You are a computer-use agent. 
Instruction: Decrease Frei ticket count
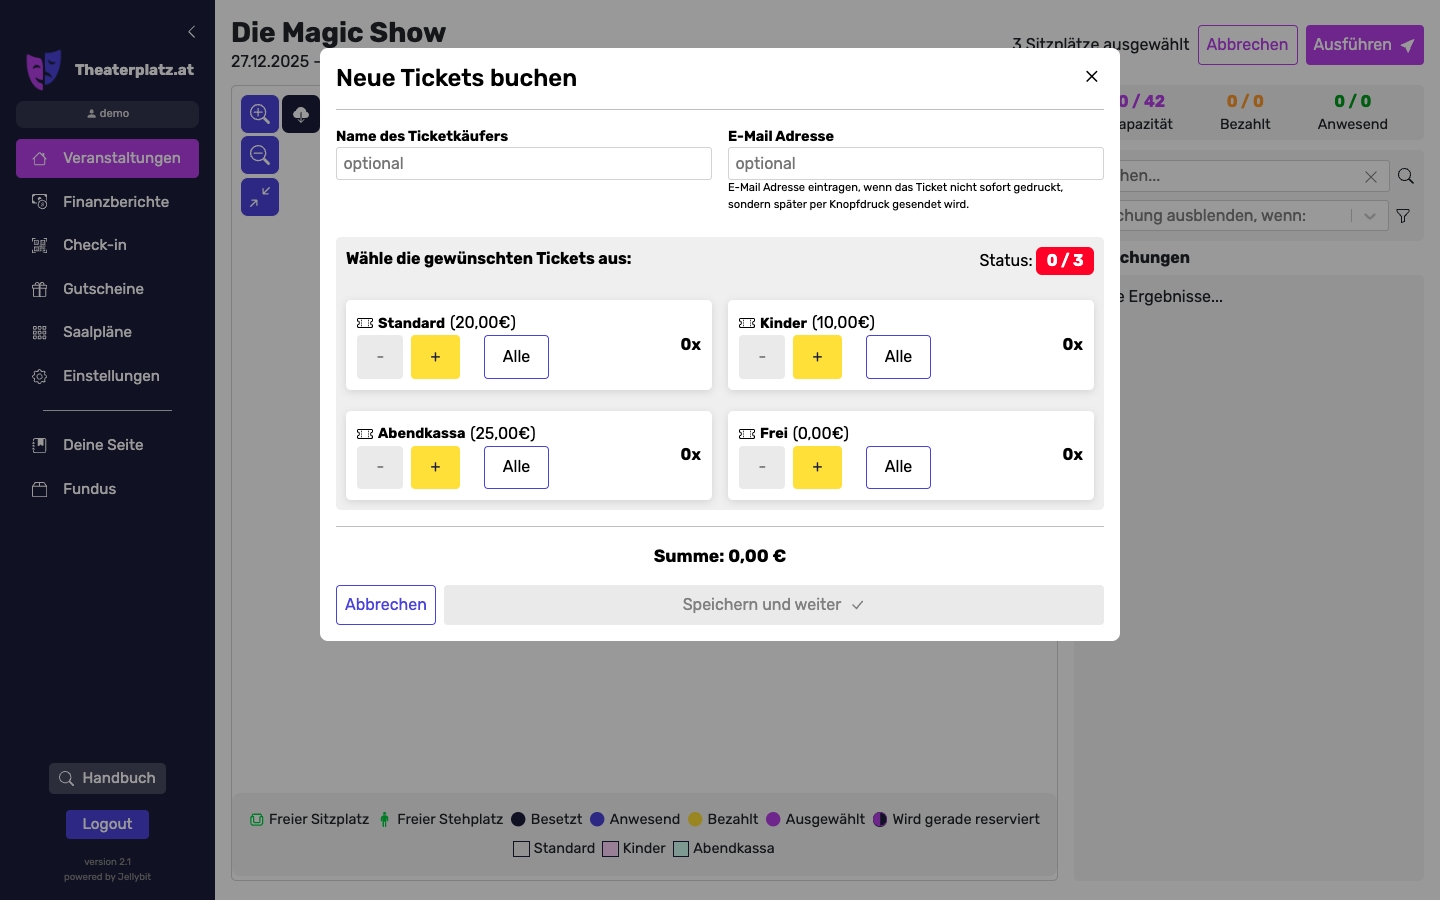pos(762,467)
